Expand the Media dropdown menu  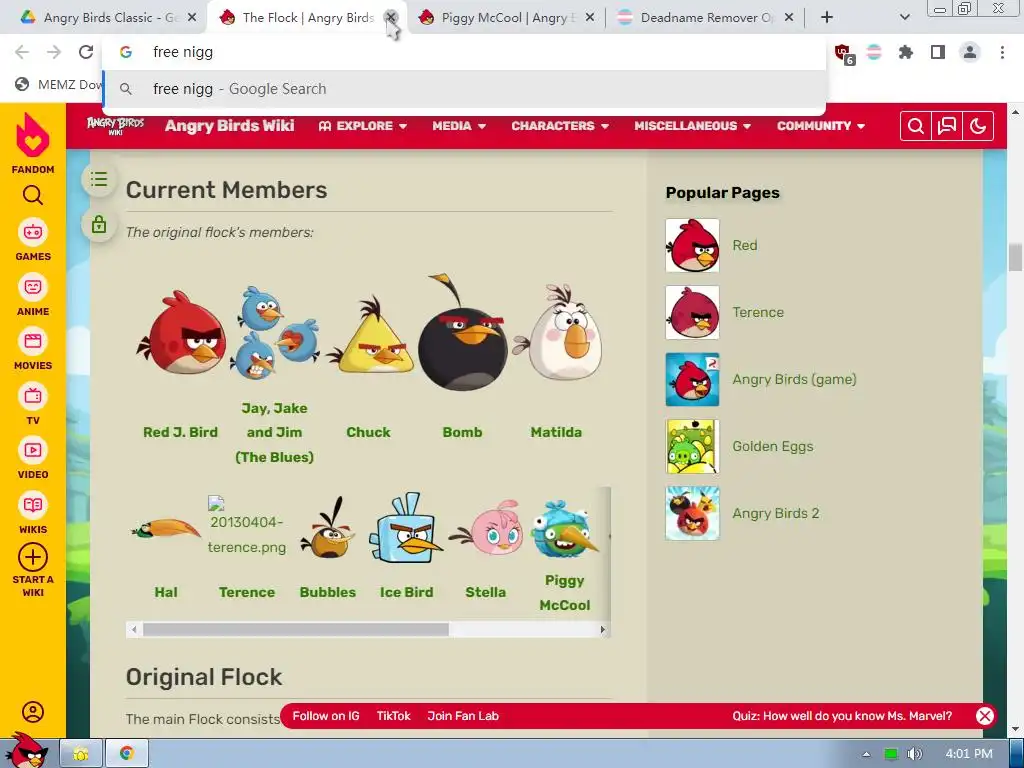458,126
